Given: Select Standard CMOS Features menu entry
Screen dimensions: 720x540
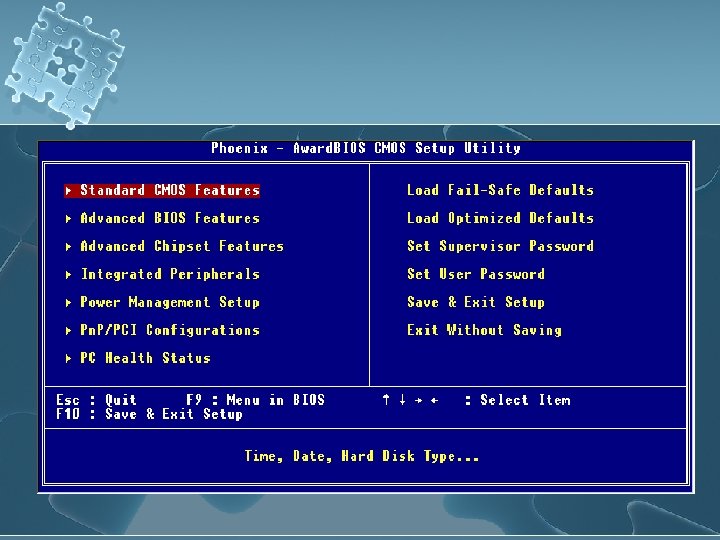Looking at the screenshot, I should 162,190.
